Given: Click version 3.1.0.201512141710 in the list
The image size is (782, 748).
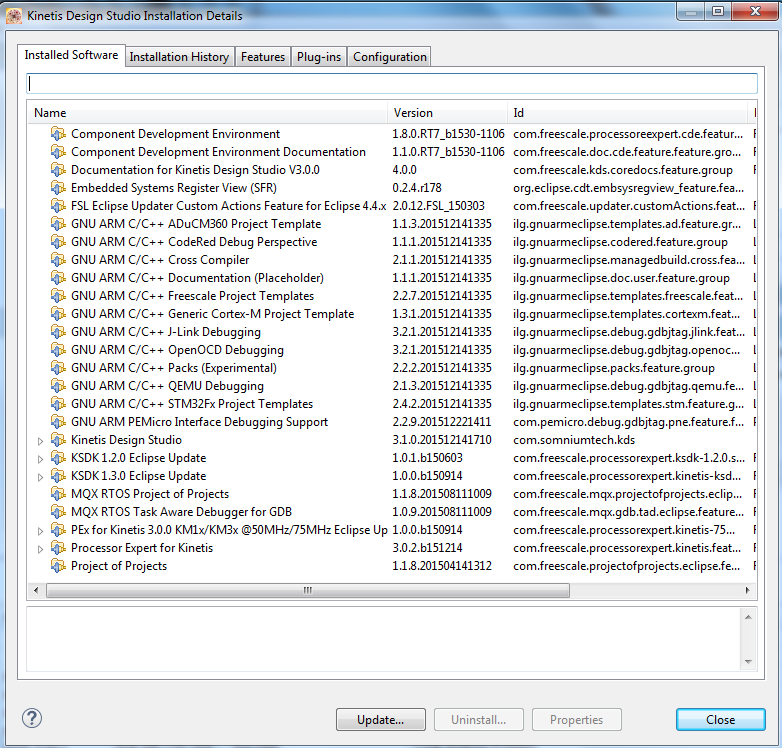Looking at the screenshot, I should click(x=442, y=440).
